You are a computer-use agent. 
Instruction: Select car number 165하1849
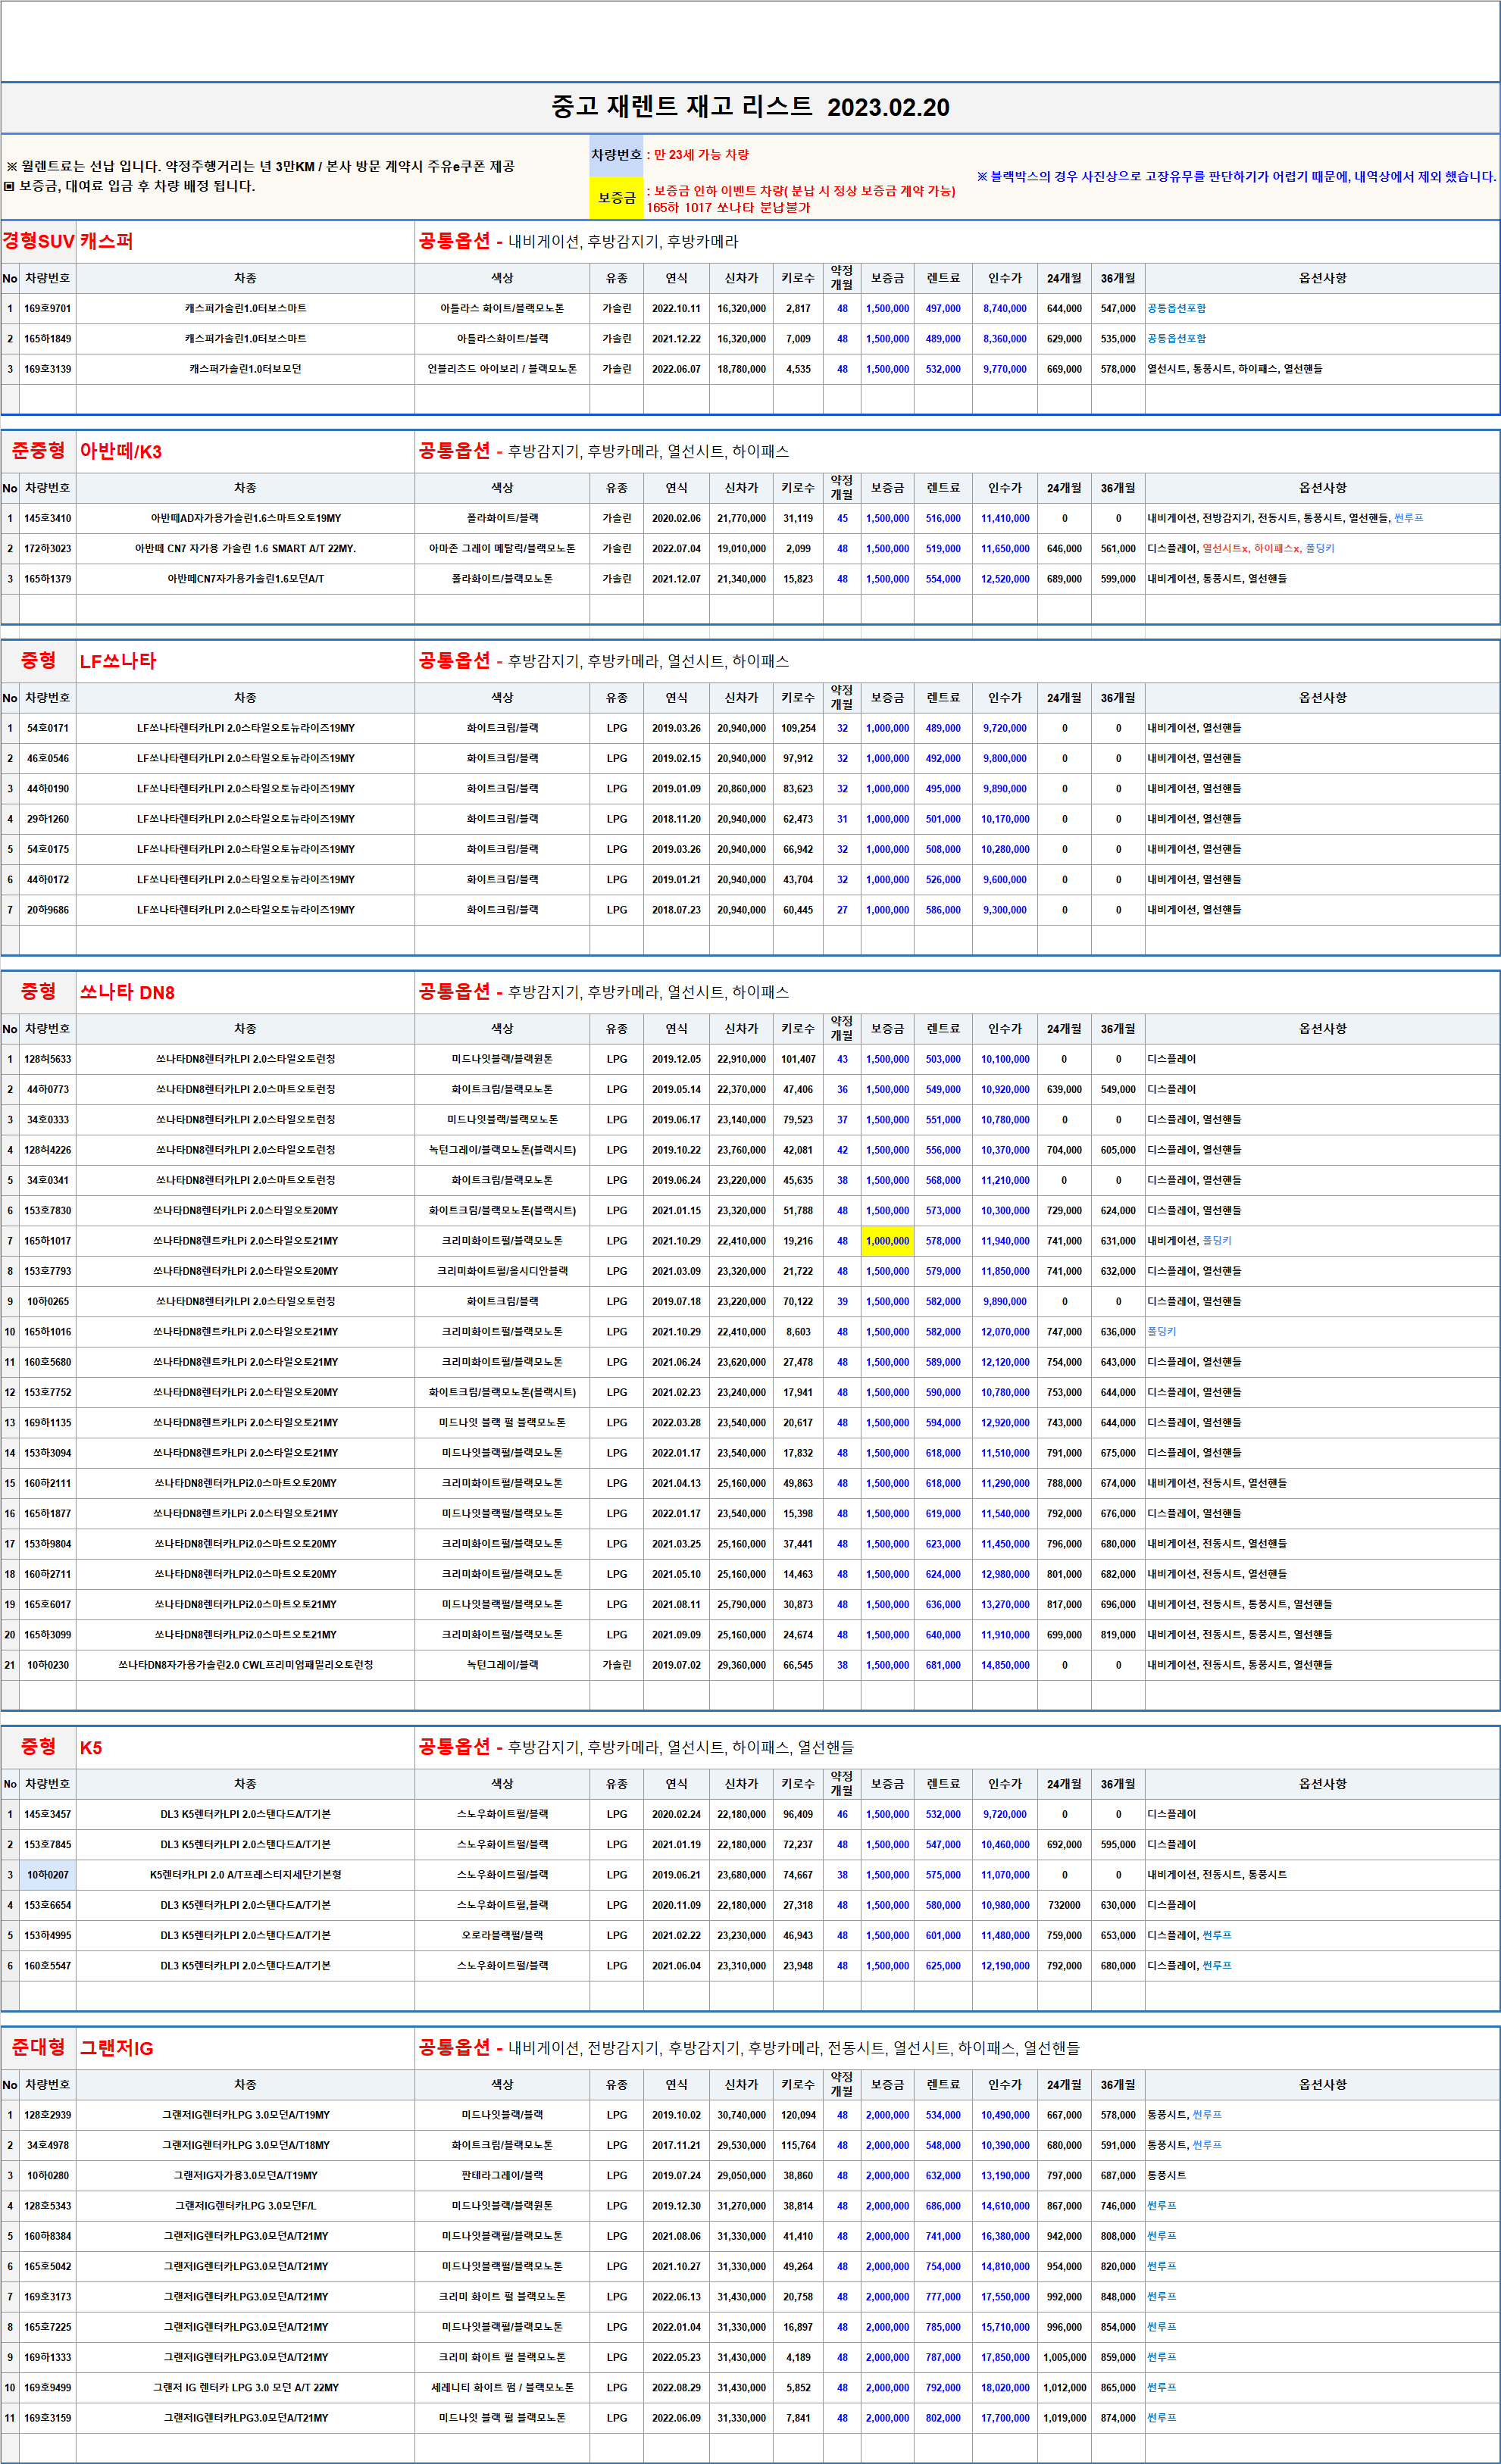48,339
